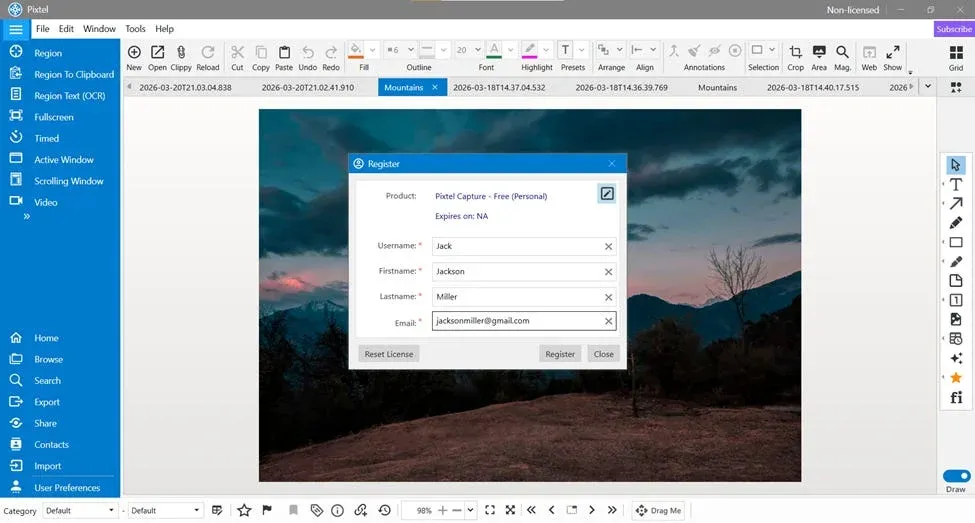The height and width of the screenshot is (523, 975).
Task: Undo the last action
Action: 308,52
